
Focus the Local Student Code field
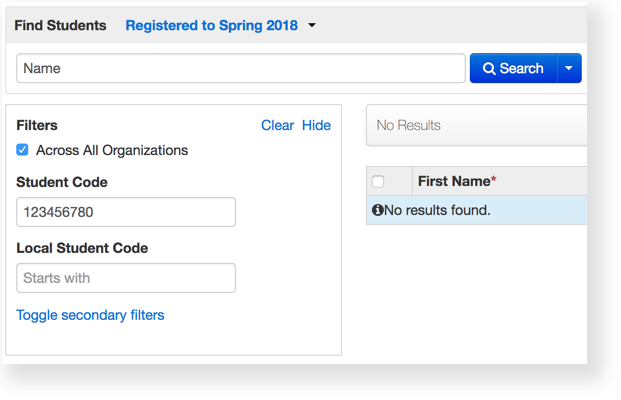point(126,278)
